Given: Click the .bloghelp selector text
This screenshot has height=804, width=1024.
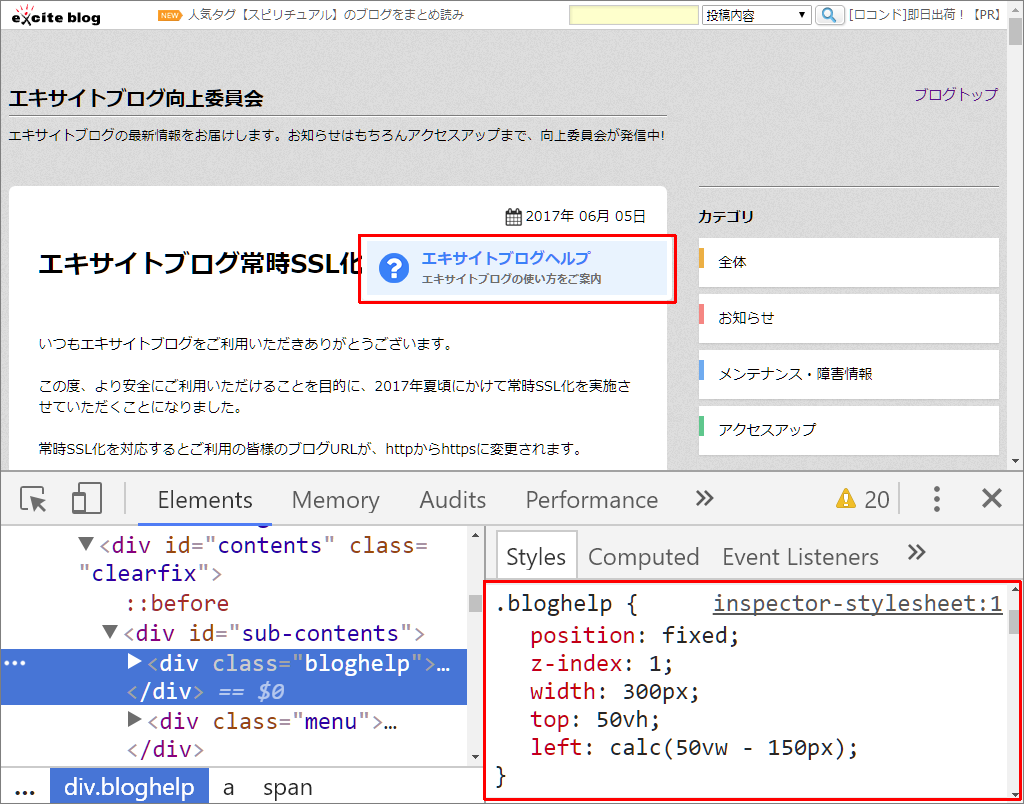Looking at the screenshot, I should (554, 604).
